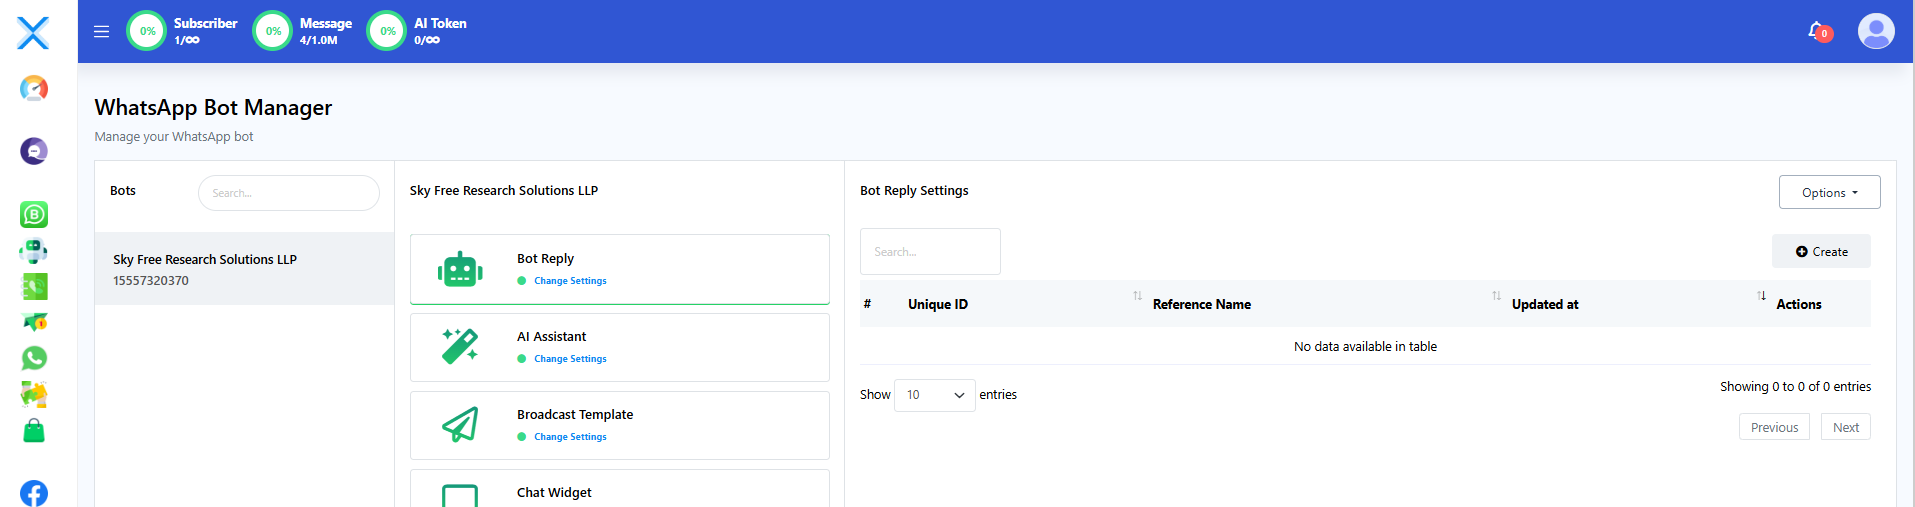Open the Facebook sidebar icon
The height and width of the screenshot is (507, 1915).
[x=34, y=493]
